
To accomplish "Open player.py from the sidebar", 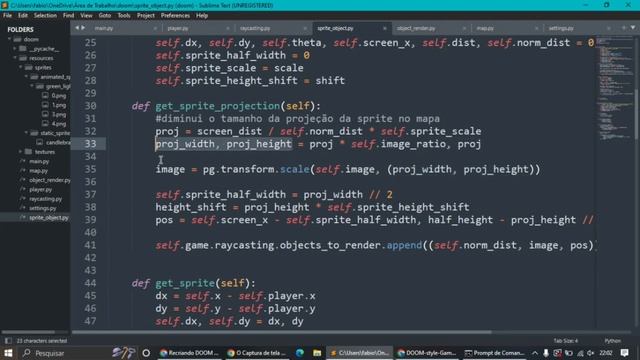I will (40, 189).
